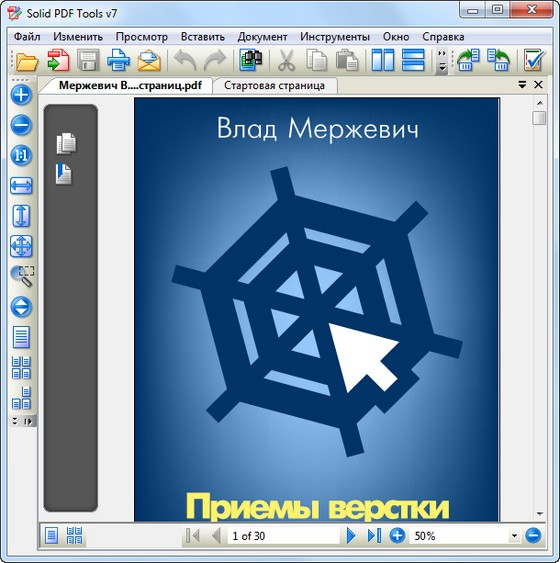Viewport: 560px width, 563px height.
Task: Click the Solid PDF Tools title bar icon
Action: [x=15, y=13]
